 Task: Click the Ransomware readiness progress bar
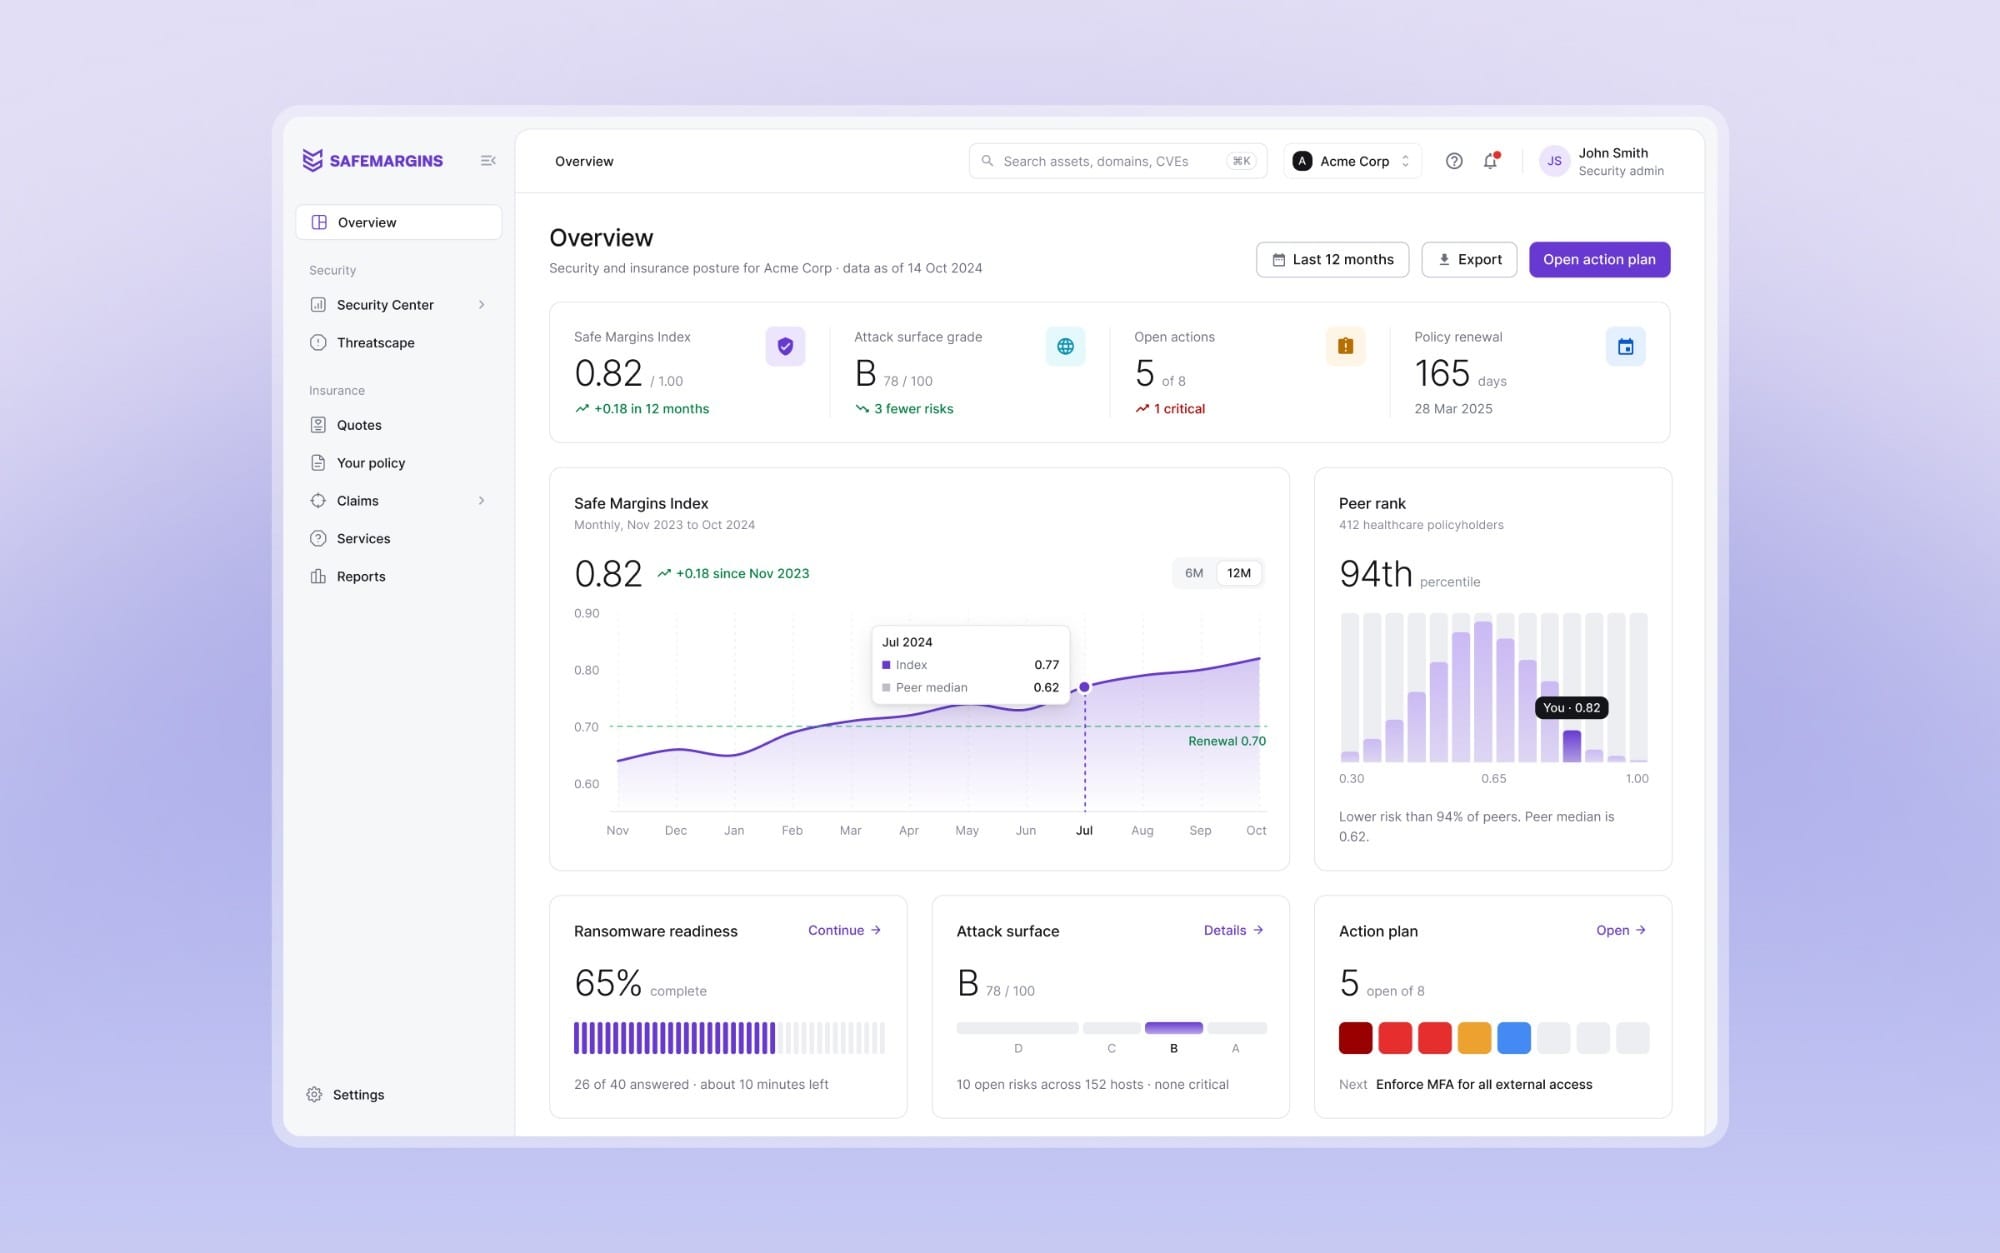pos(729,1038)
